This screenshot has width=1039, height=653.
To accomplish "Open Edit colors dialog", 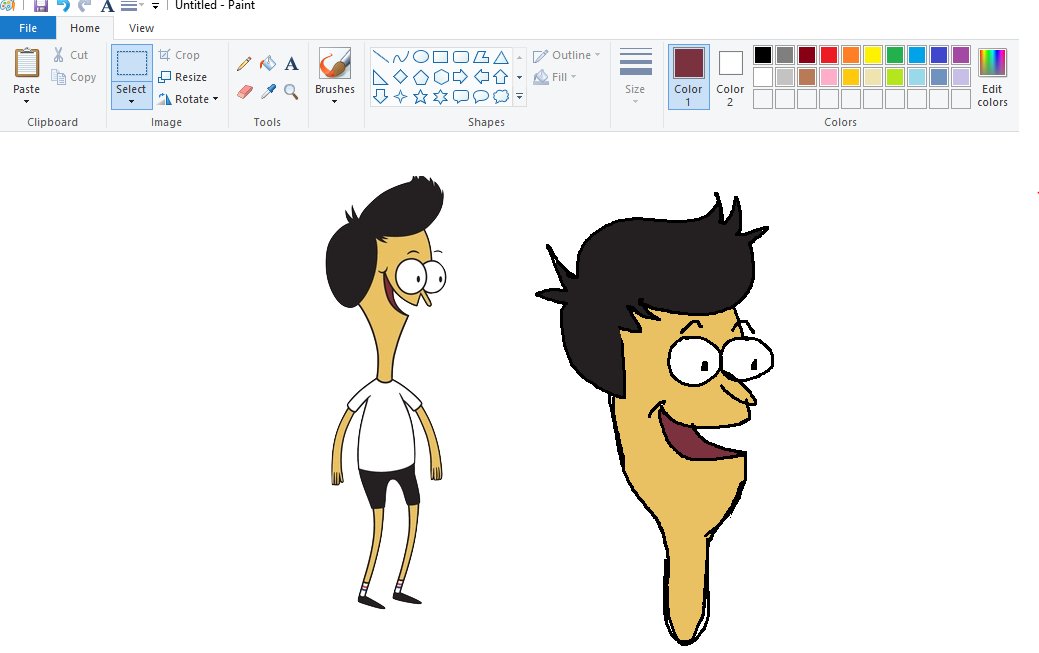I will click(992, 77).
